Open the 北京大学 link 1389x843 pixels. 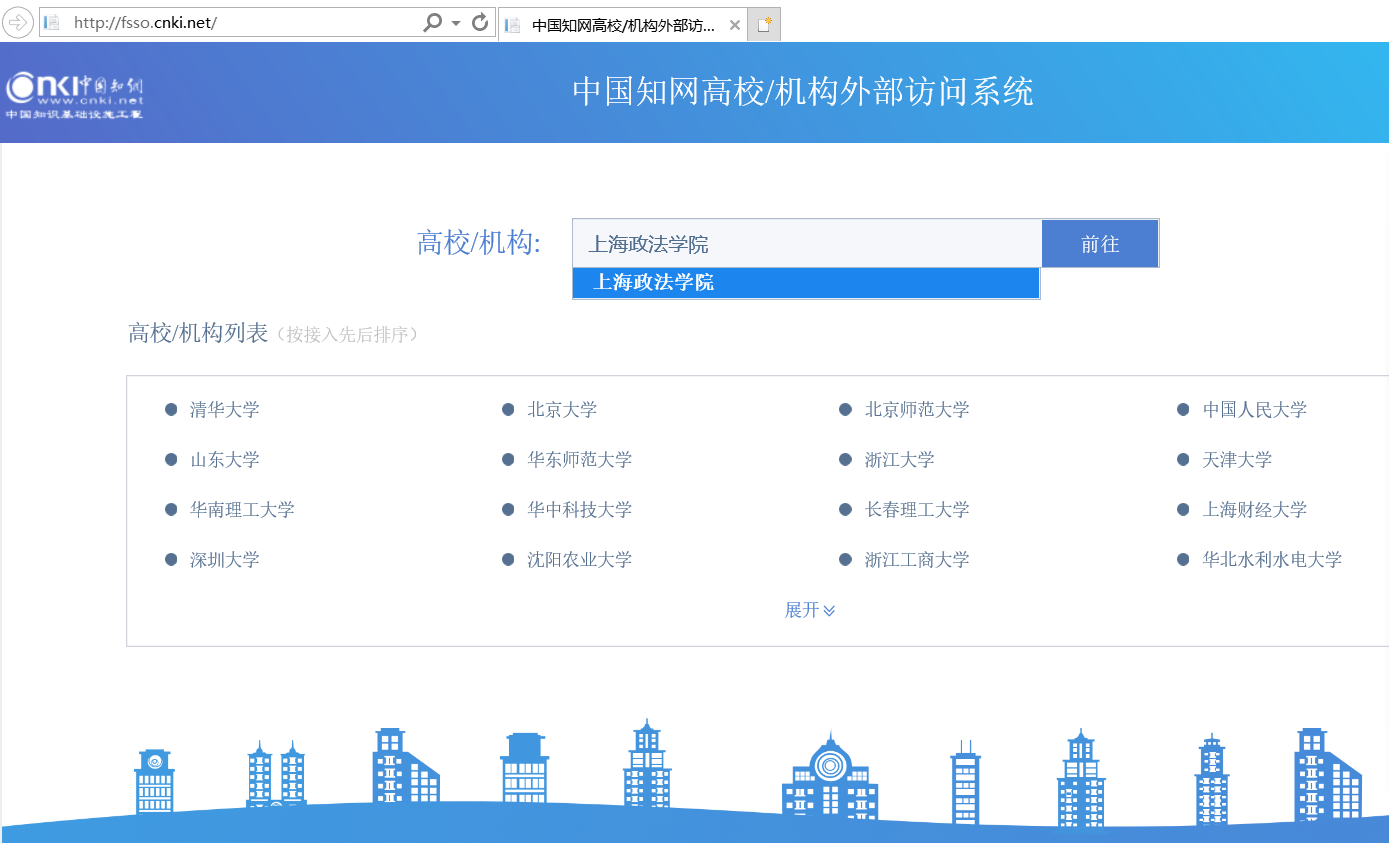tap(562, 410)
